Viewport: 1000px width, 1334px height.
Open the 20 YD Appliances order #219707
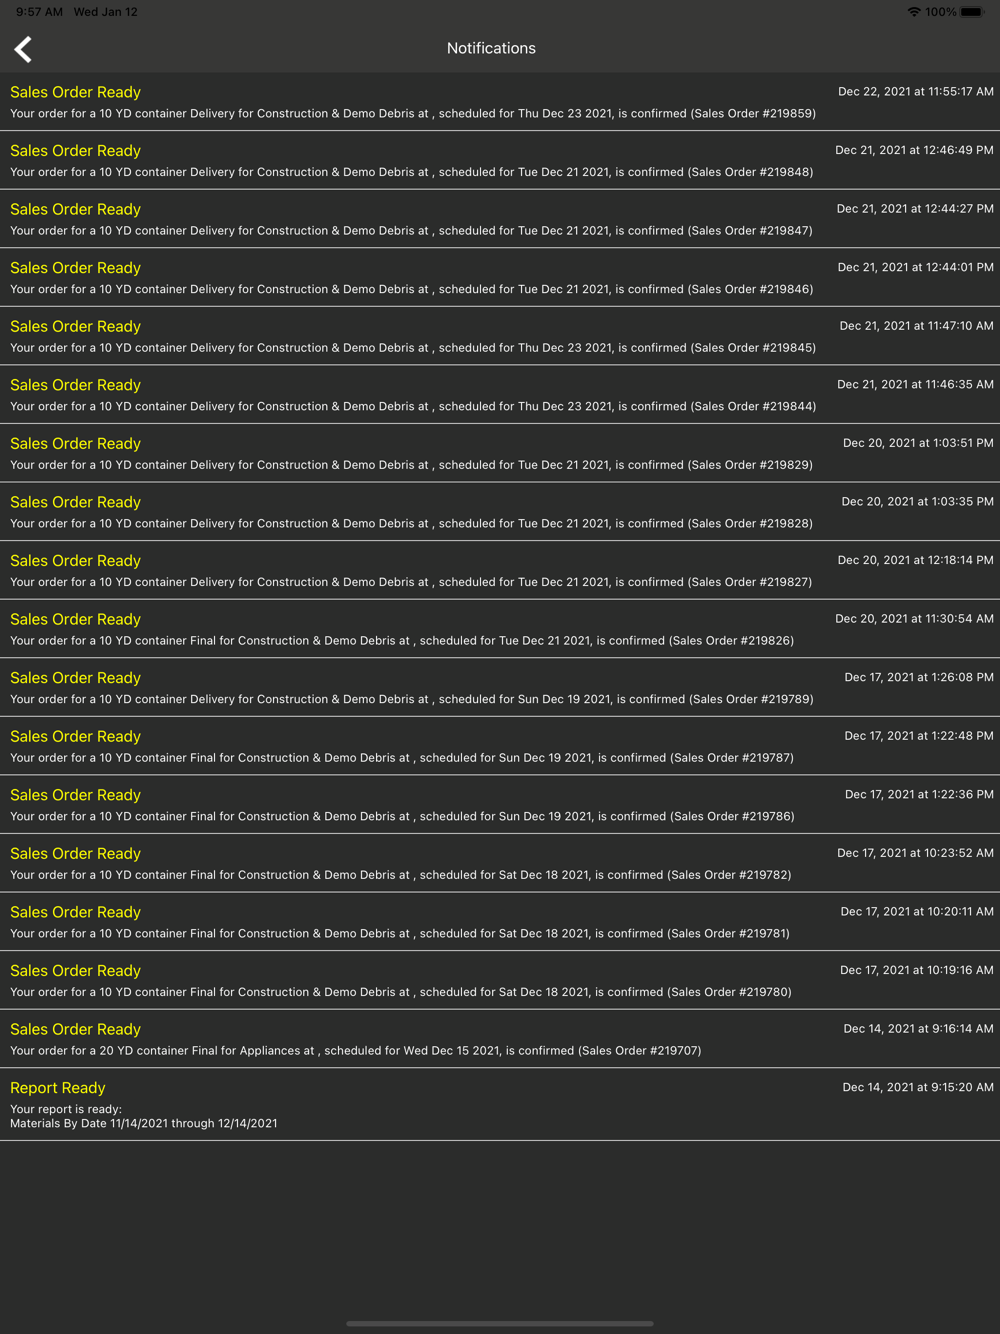[x=500, y=1039]
